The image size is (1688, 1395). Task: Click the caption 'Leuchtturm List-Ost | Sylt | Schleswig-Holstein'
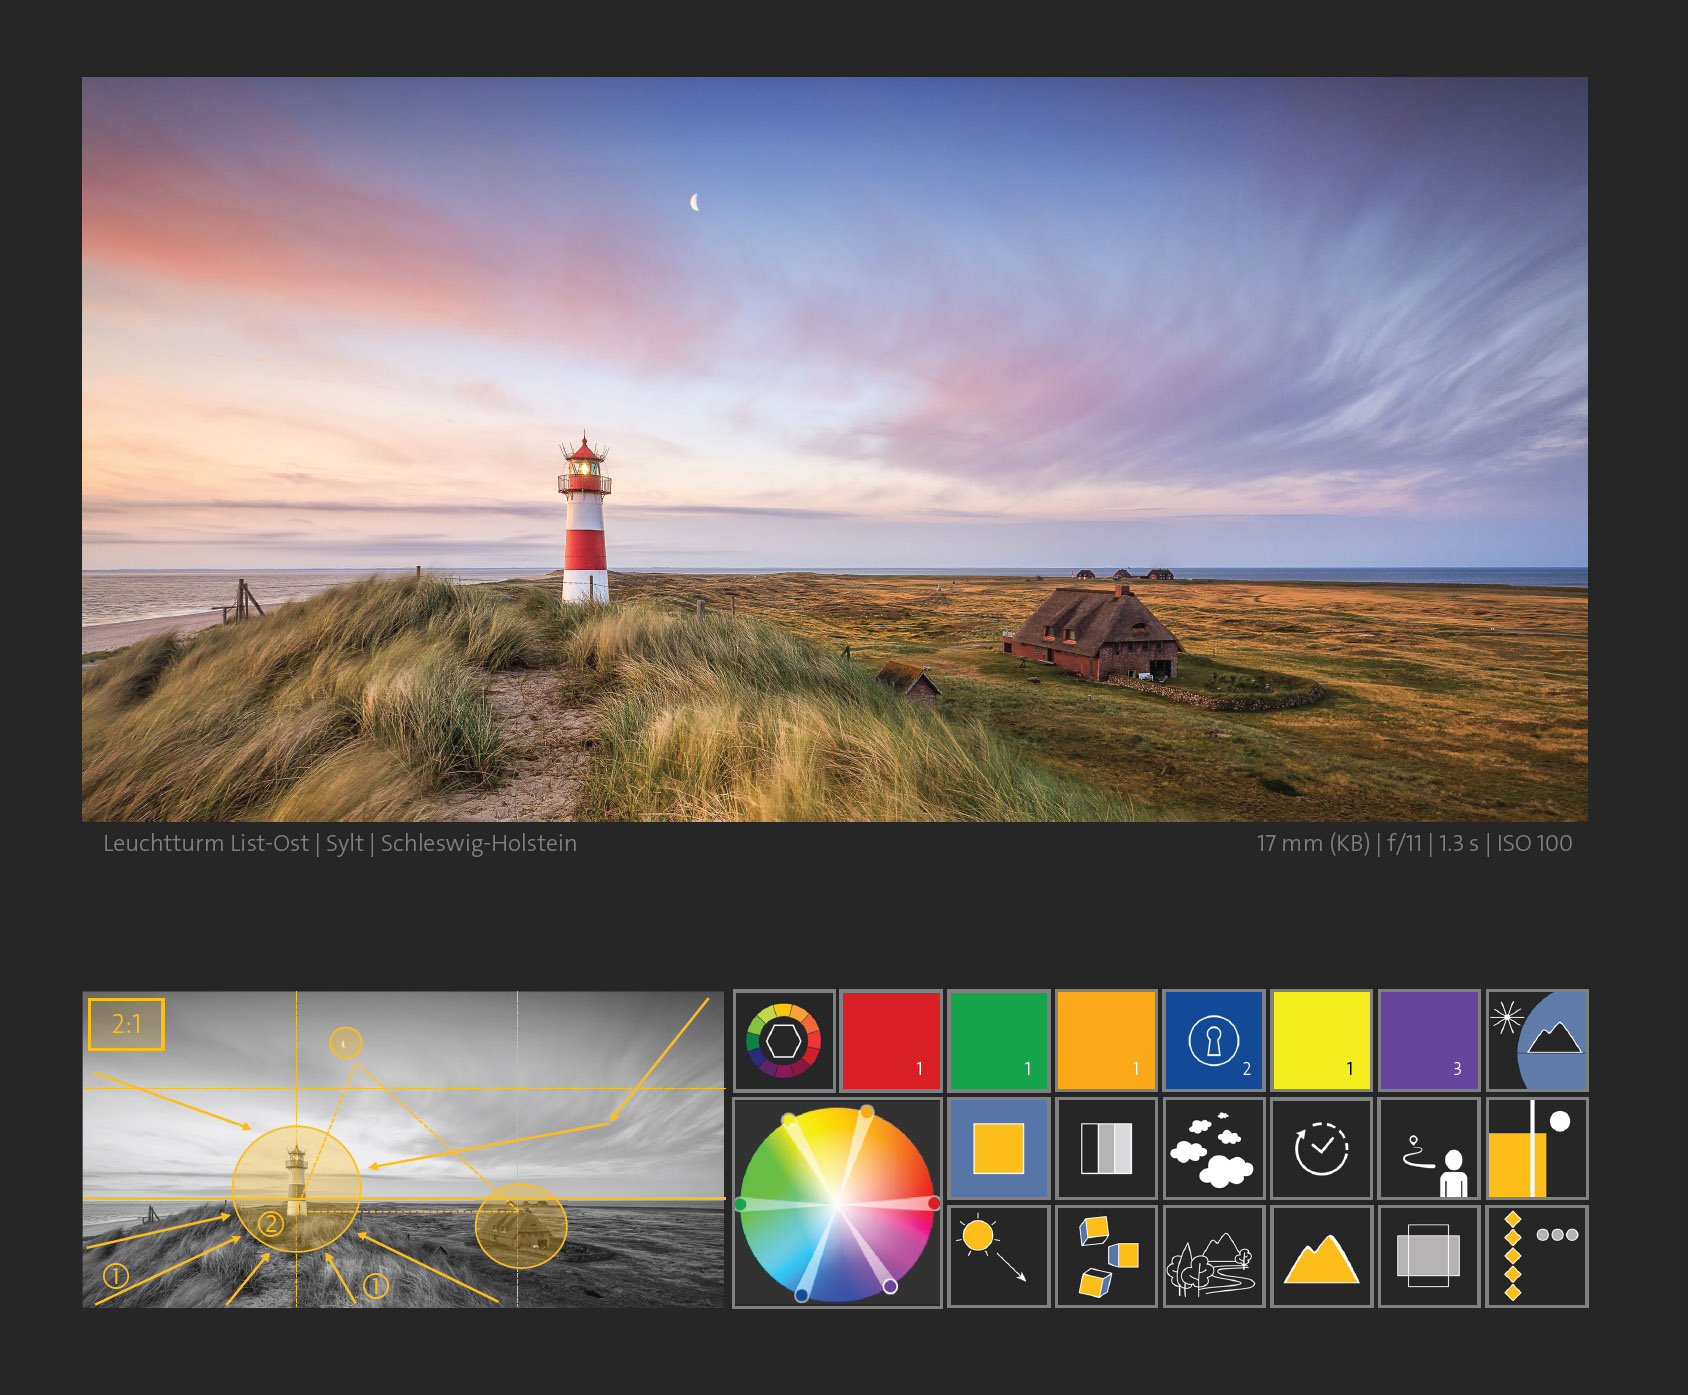(x=340, y=844)
